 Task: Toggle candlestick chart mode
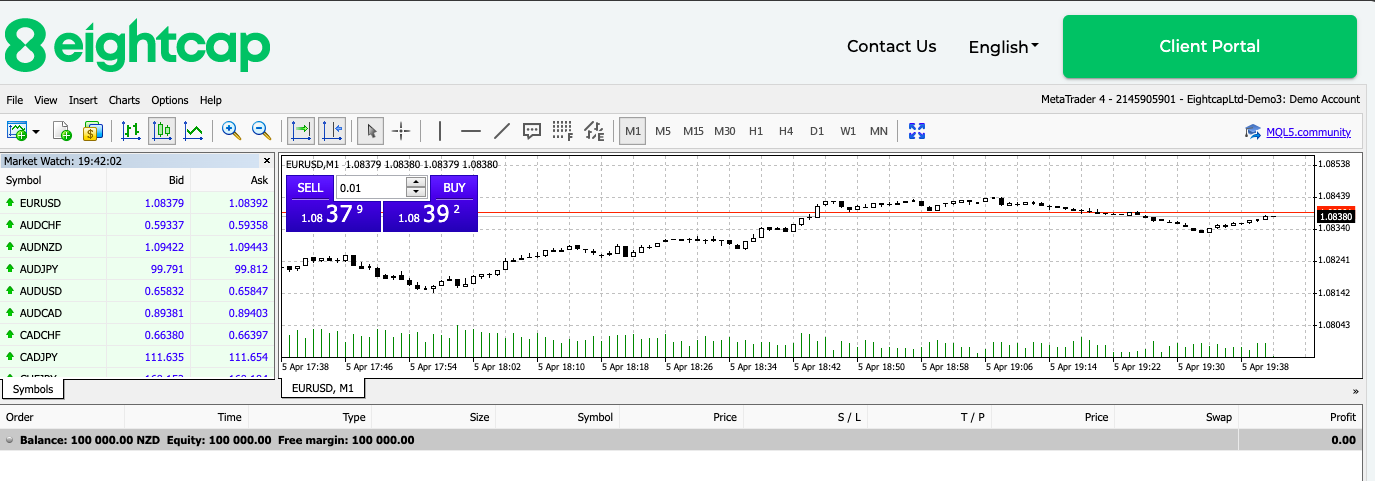tap(162, 130)
